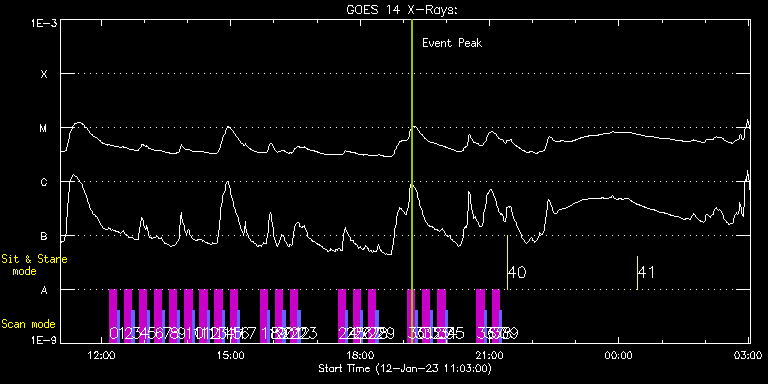
Task: Click the 1E-3 top axis value
Action: (x=44, y=22)
